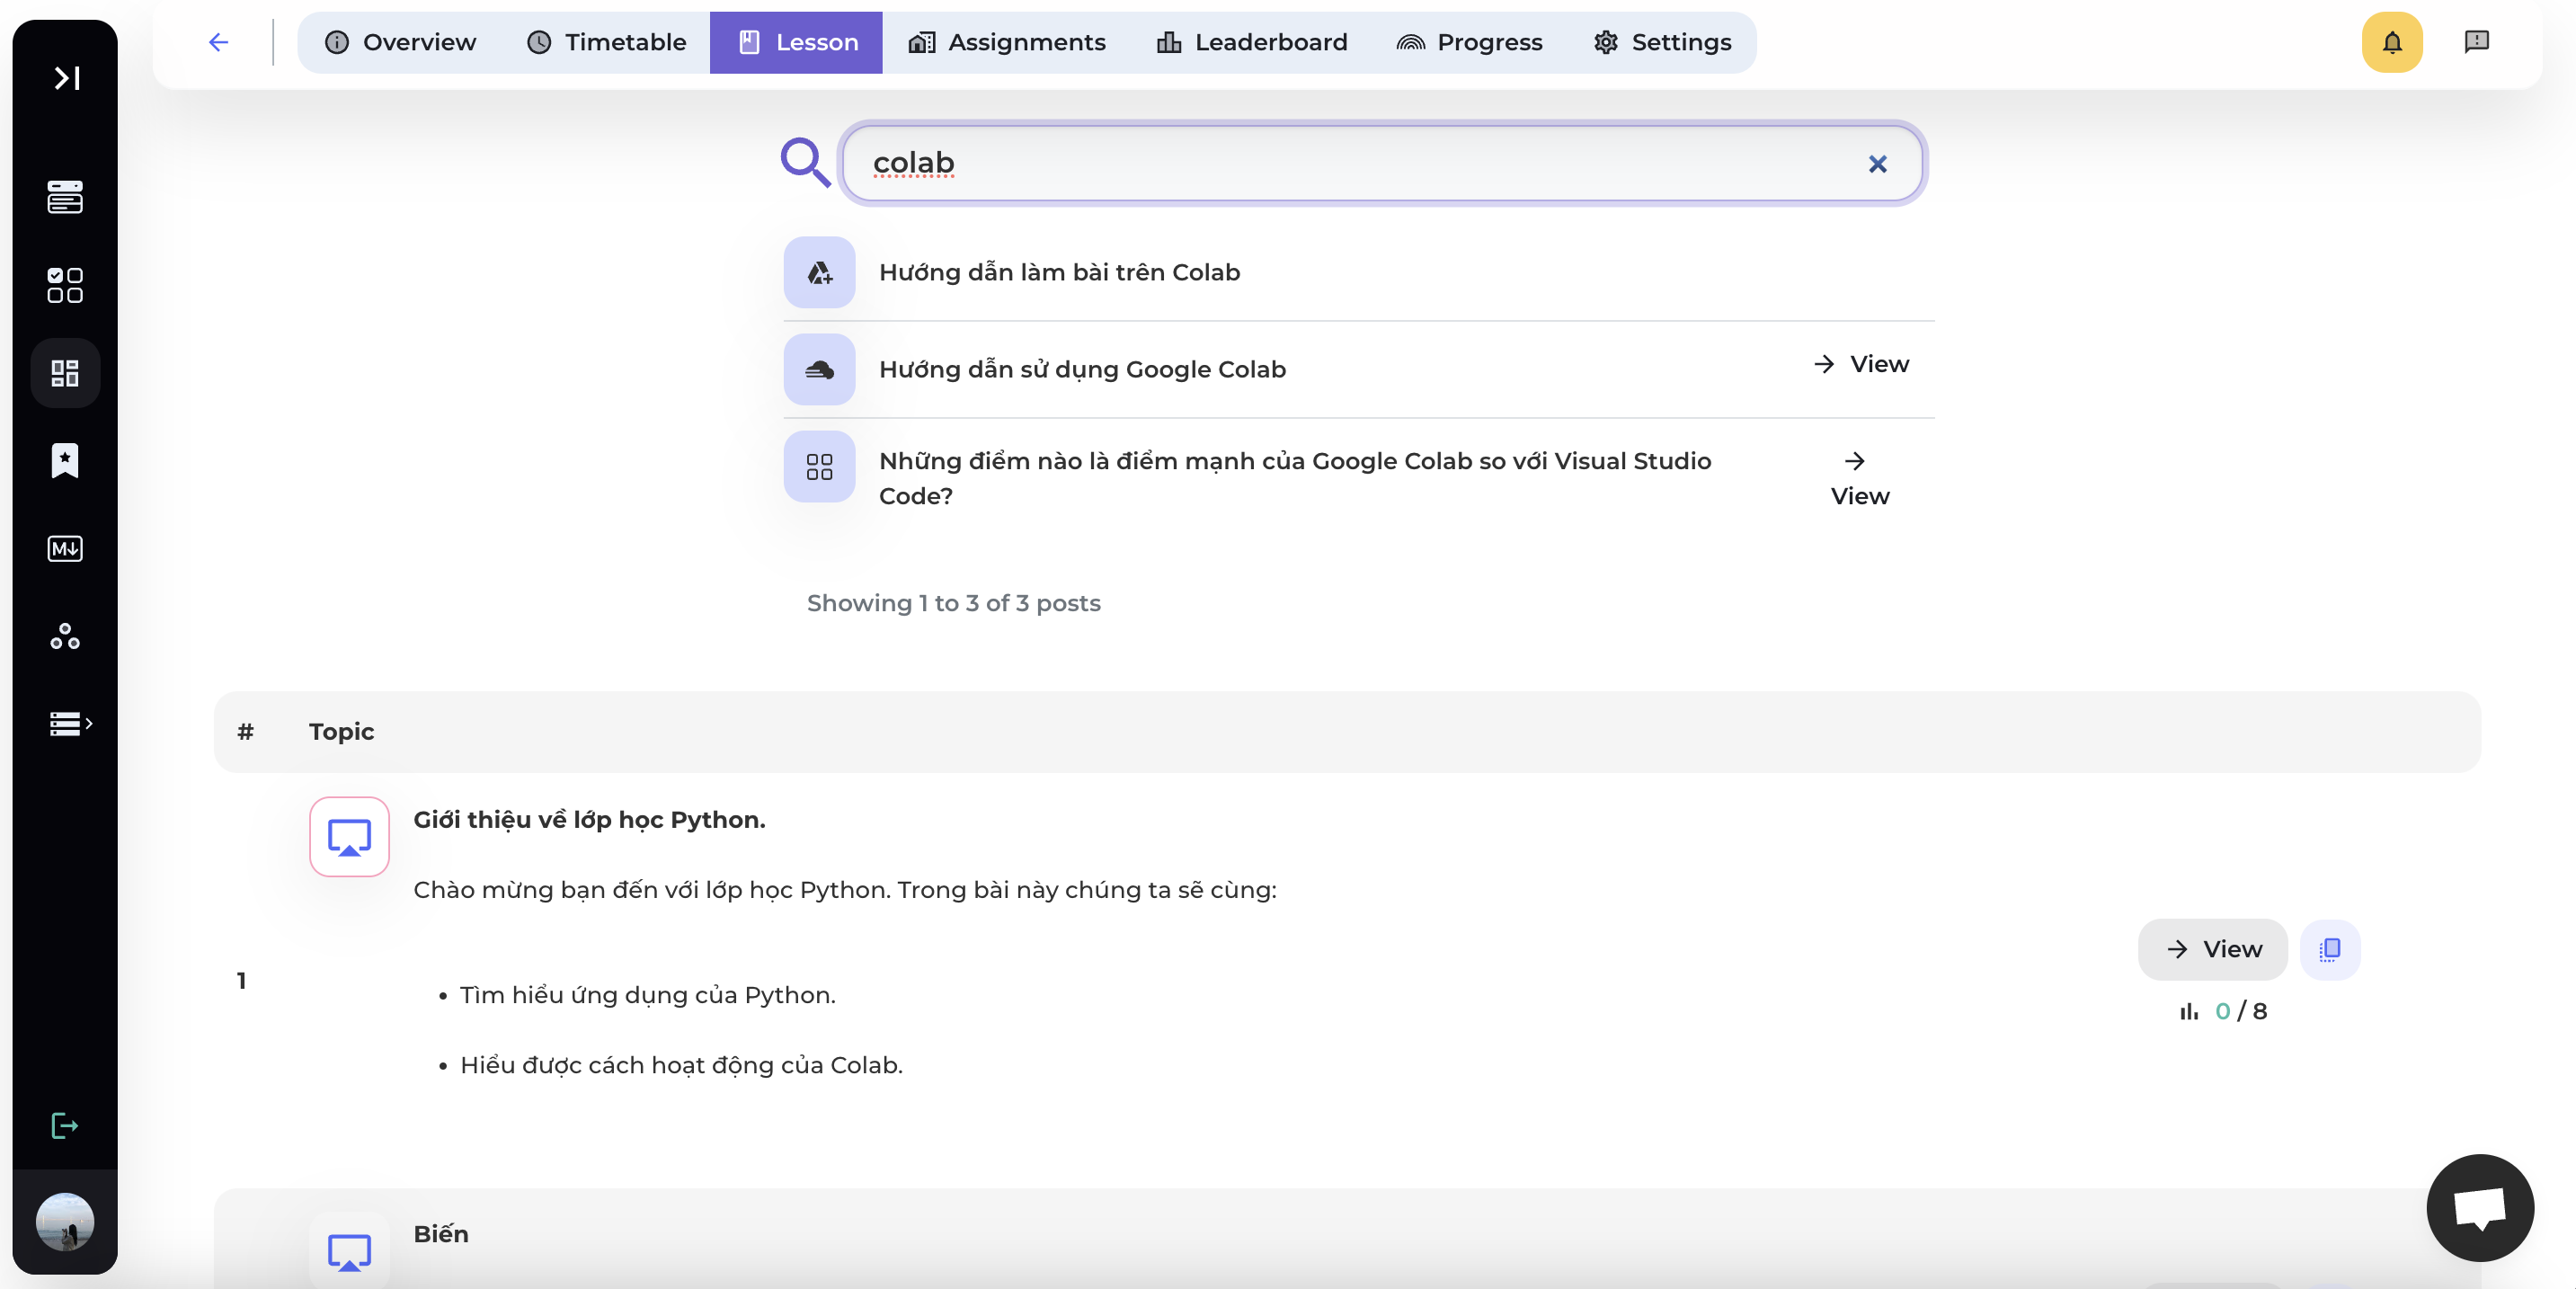Click the cloud icon of second result
Screen dimensions: 2576x1289
tap(819, 369)
